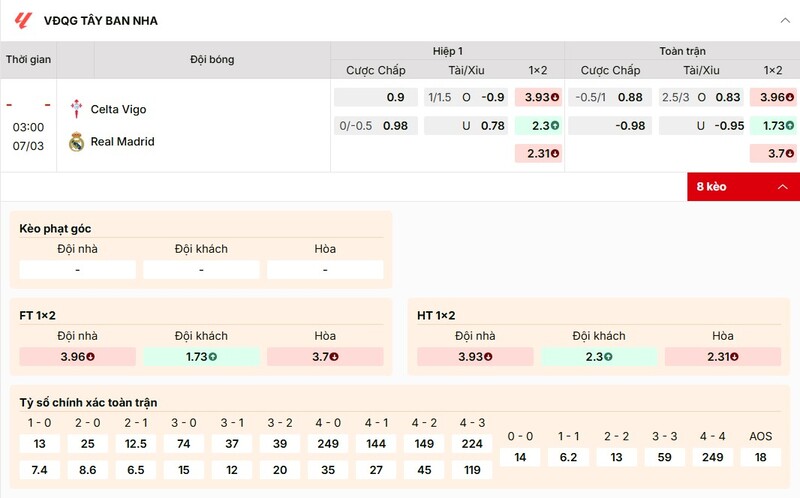Select HT 1x2 Đội nhà odds 3.93
This screenshot has width=800, height=498.
pos(475,356)
